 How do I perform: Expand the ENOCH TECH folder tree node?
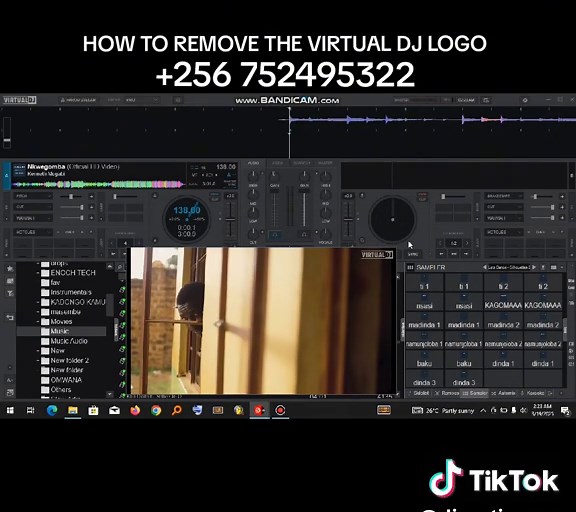[38, 273]
